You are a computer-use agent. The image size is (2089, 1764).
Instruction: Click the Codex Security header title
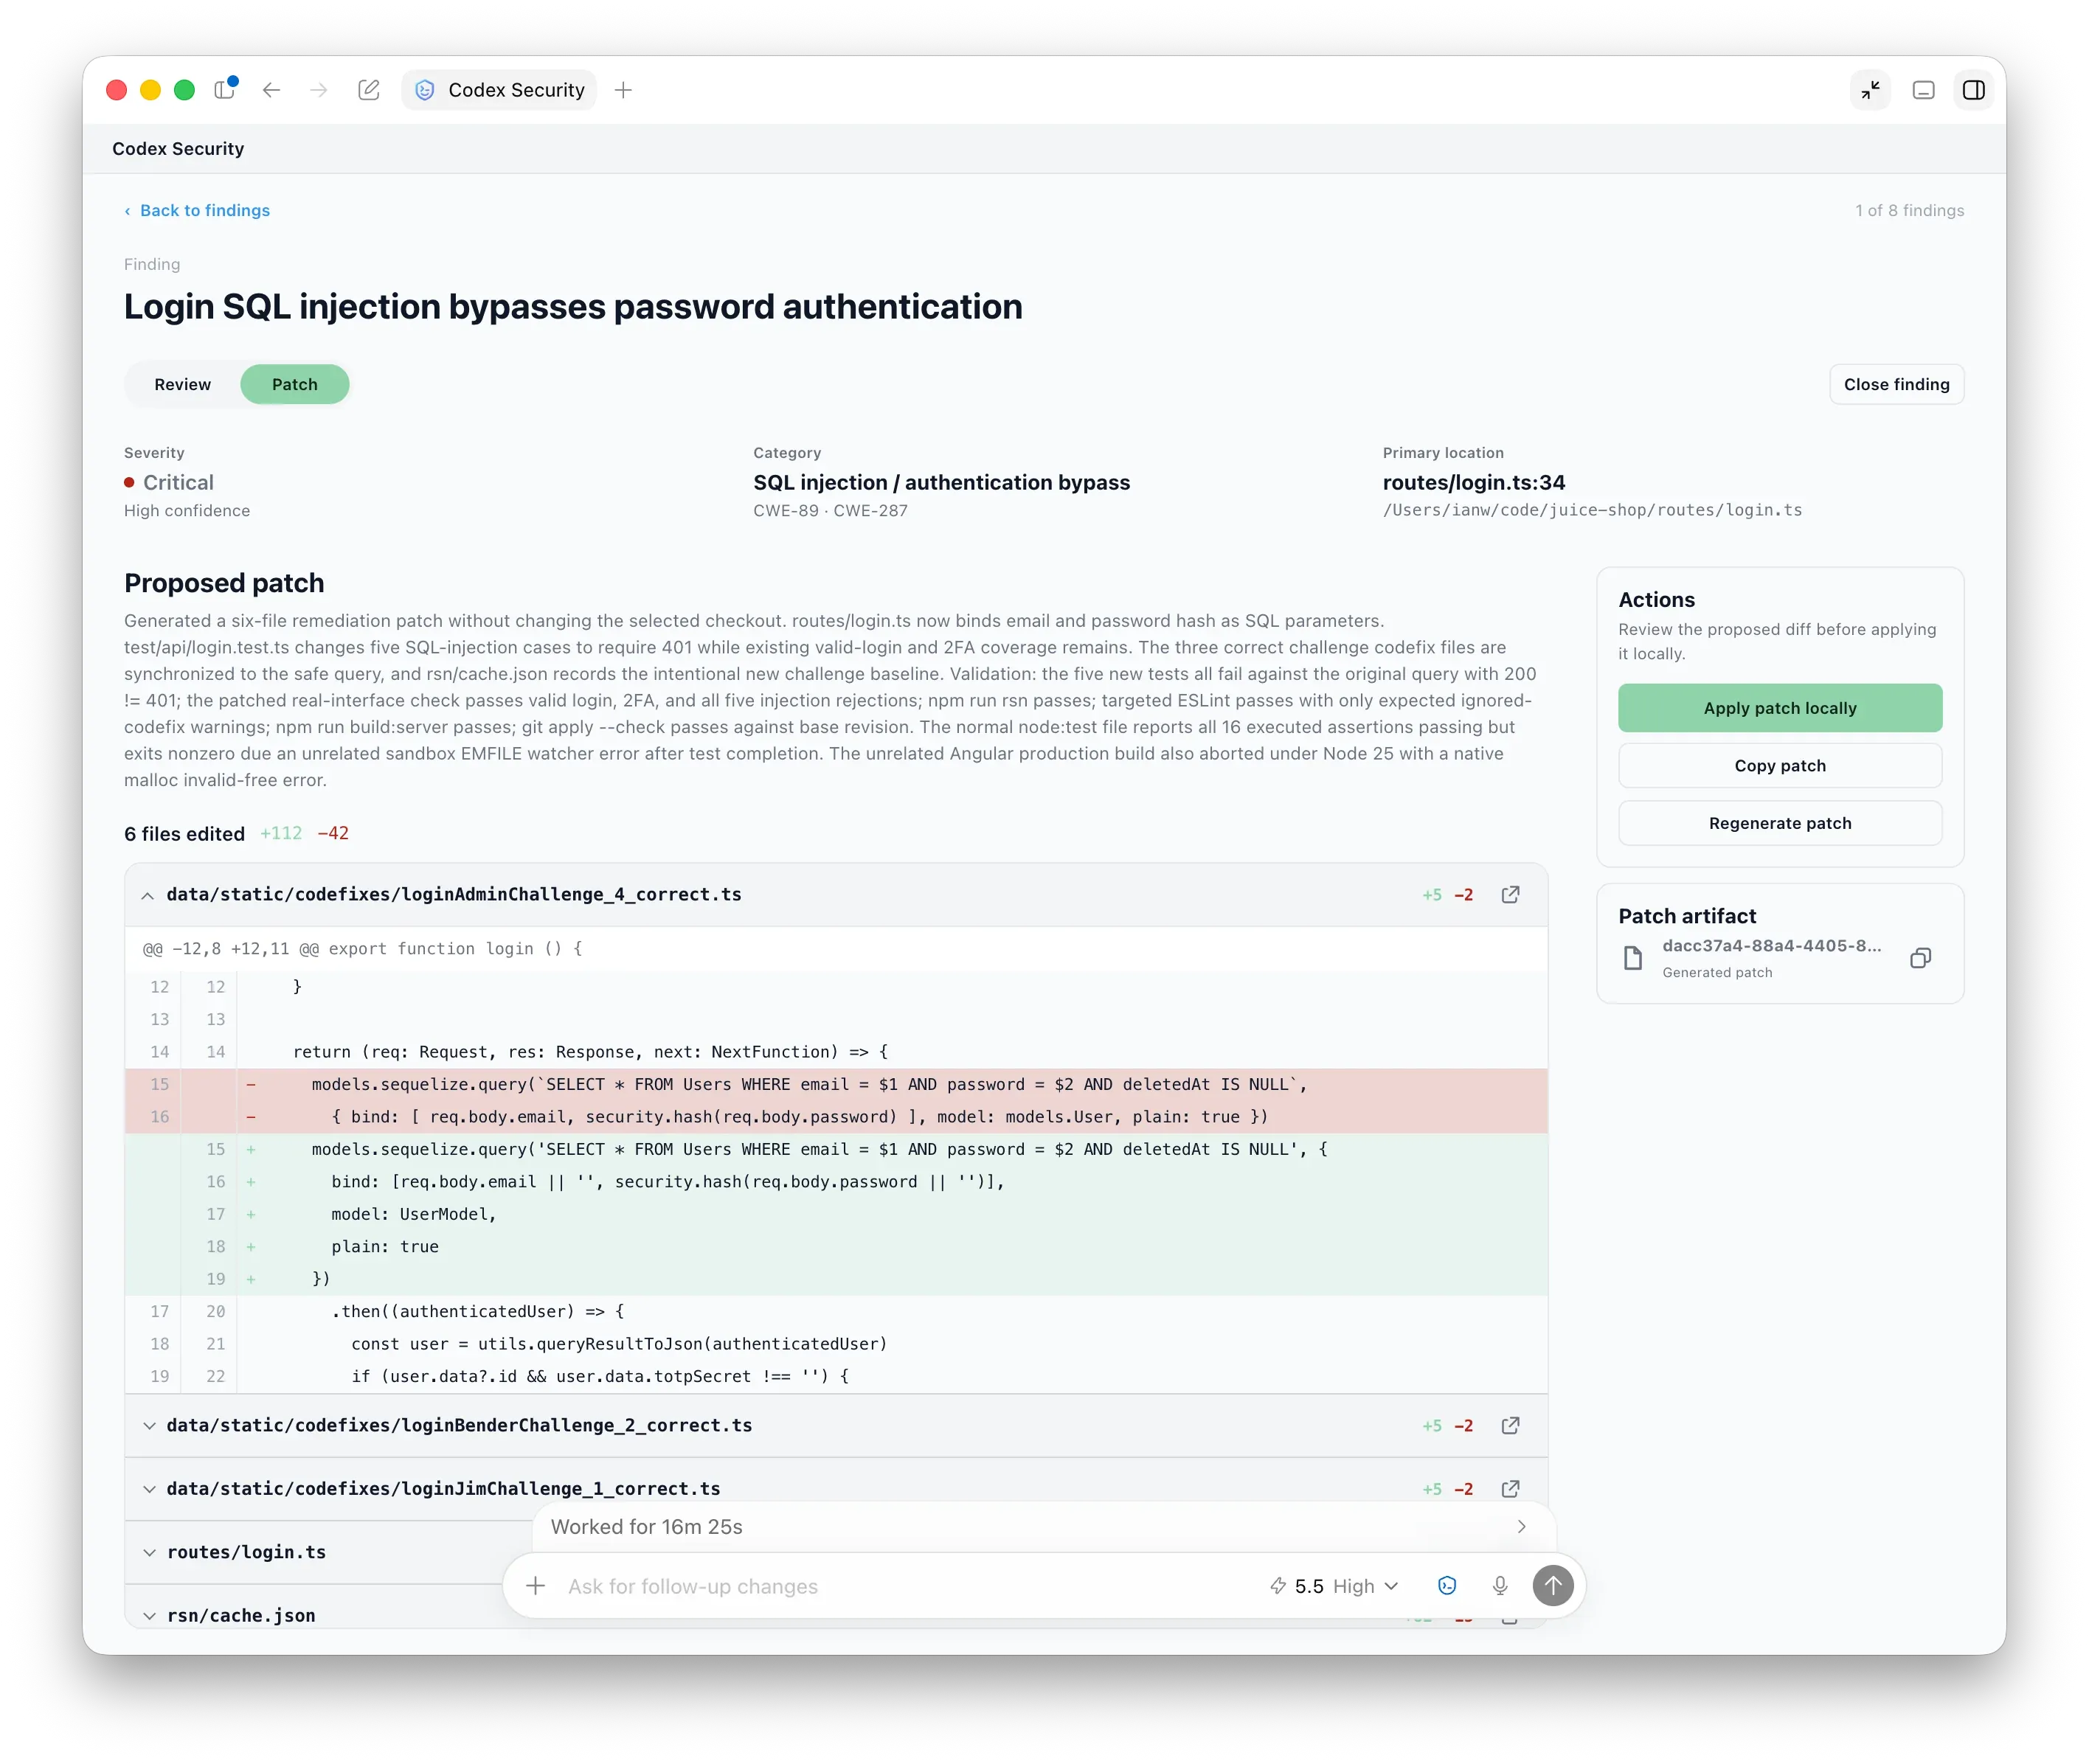(178, 149)
